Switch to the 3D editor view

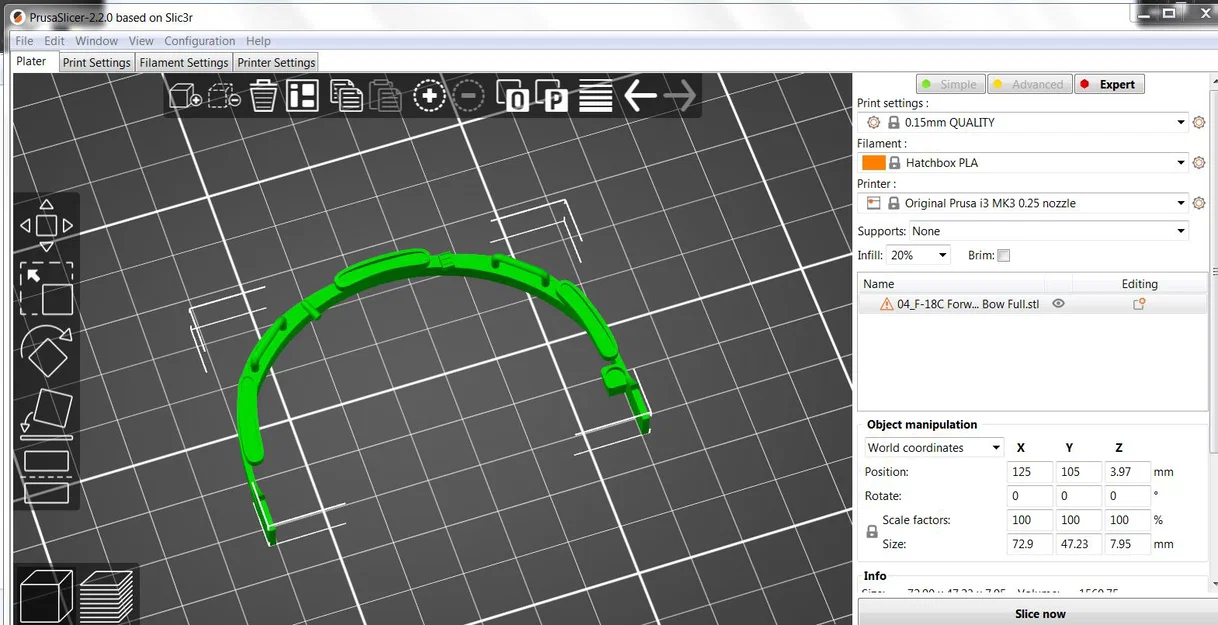click(x=46, y=596)
